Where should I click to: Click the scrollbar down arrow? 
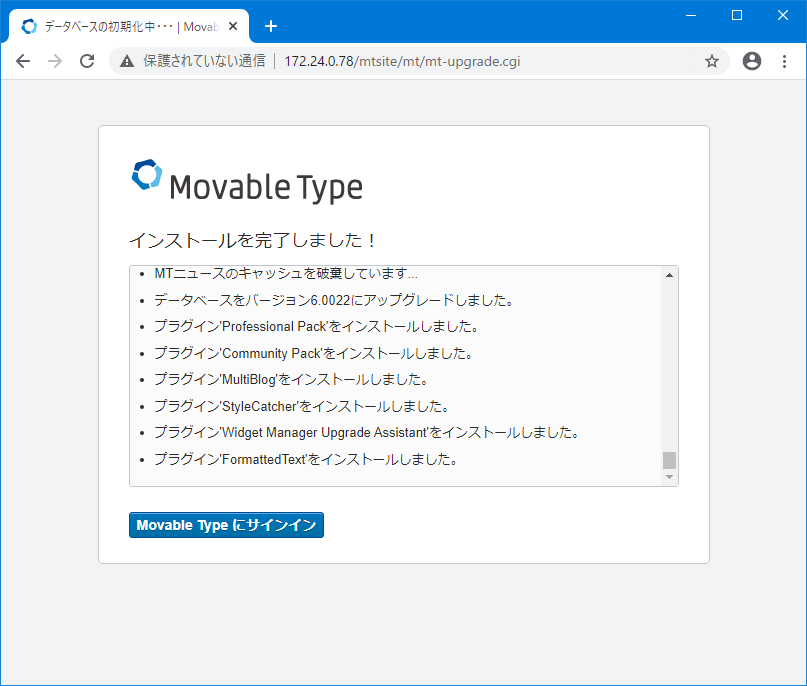coord(669,477)
